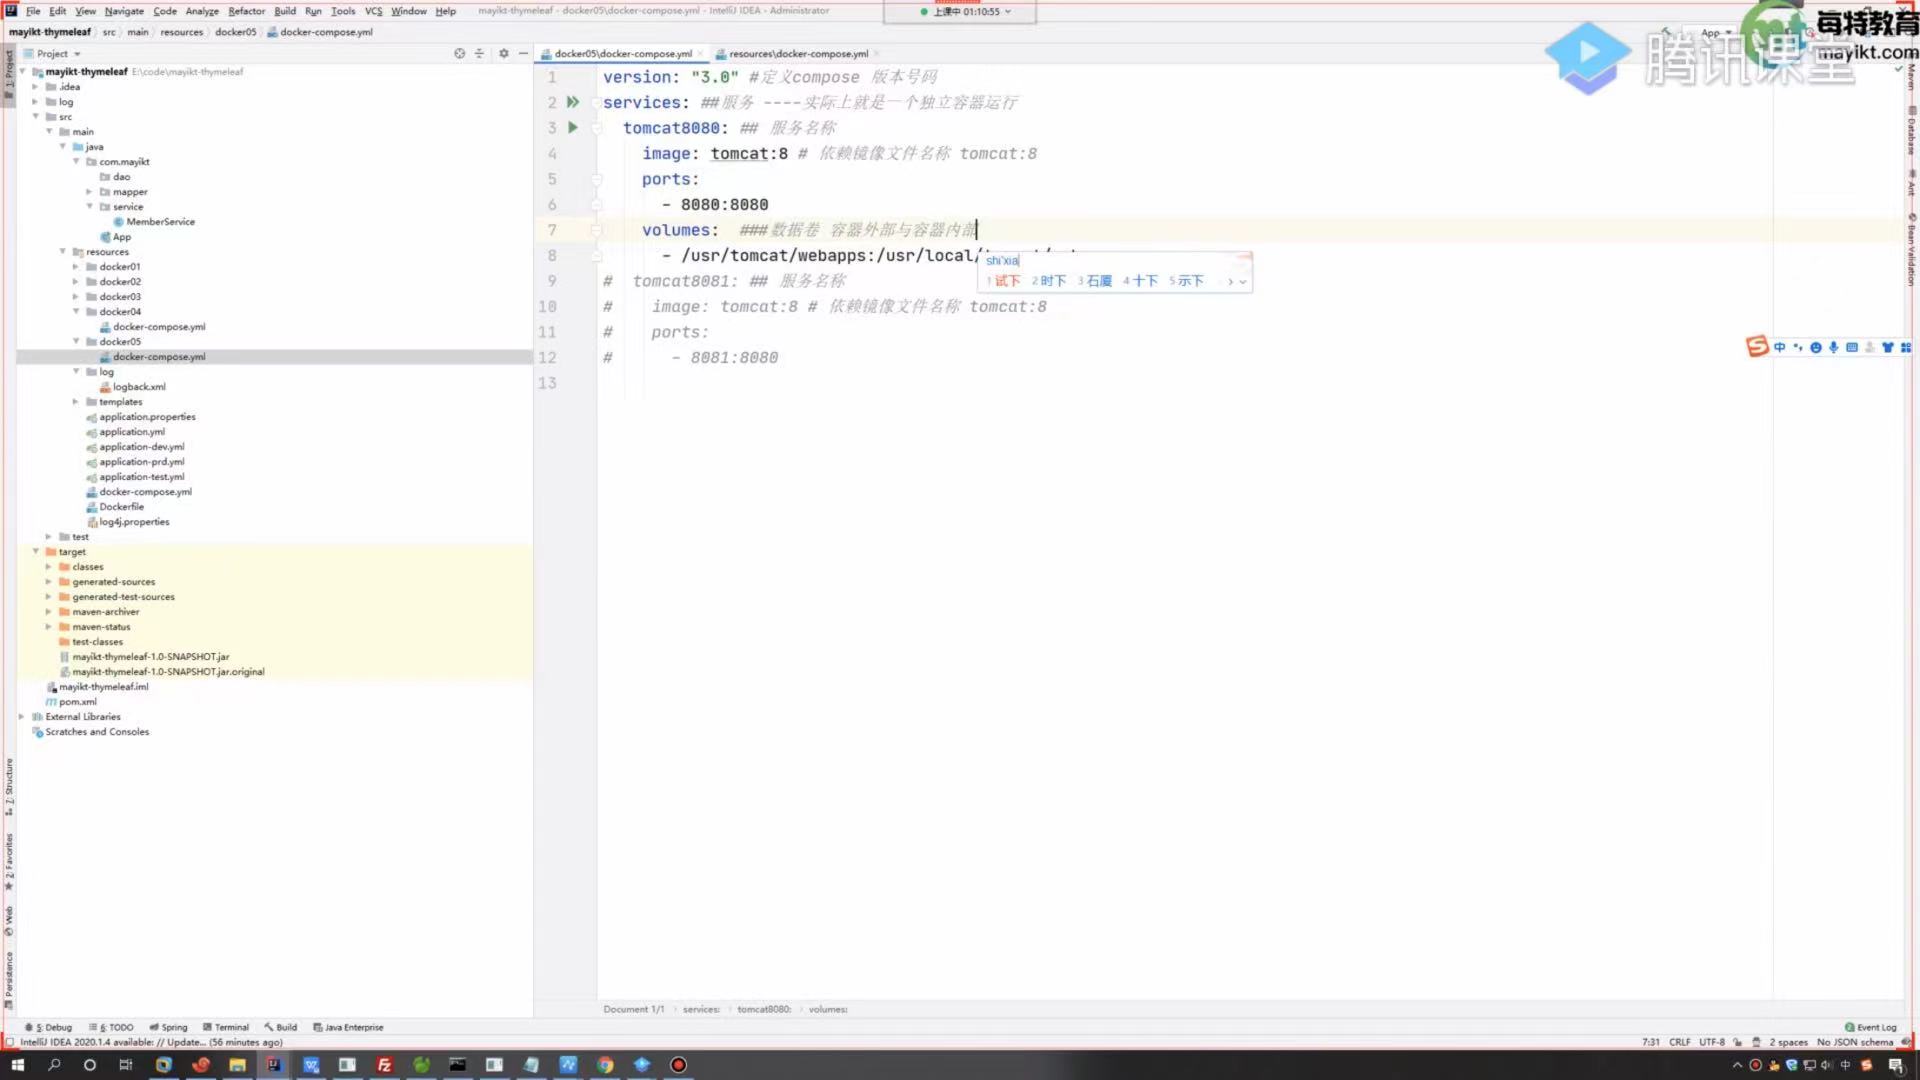Click IntelliJ IDEA update available message
This screenshot has height=1080, width=1920.
pyautogui.click(x=150, y=1042)
